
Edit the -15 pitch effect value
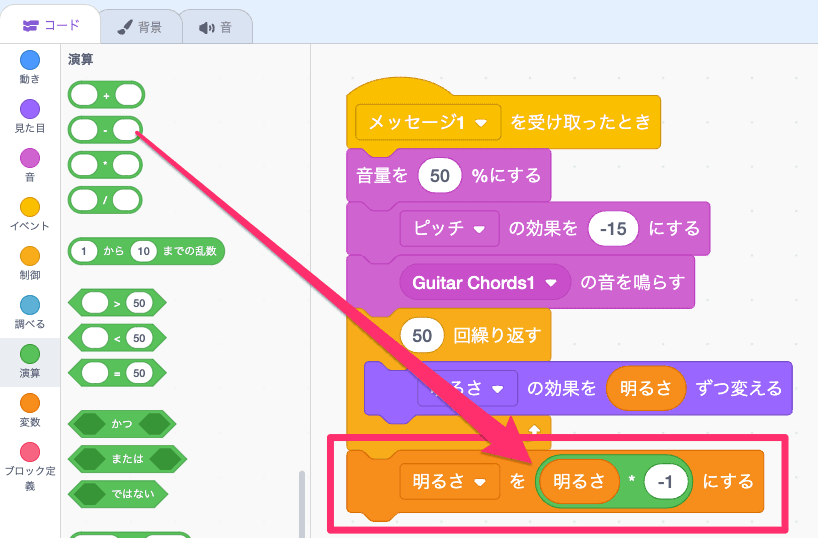pos(613,229)
